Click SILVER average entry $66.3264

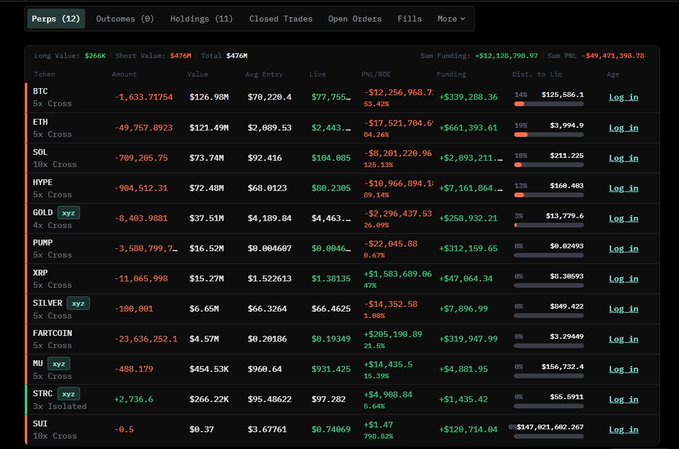click(x=267, y=309)
